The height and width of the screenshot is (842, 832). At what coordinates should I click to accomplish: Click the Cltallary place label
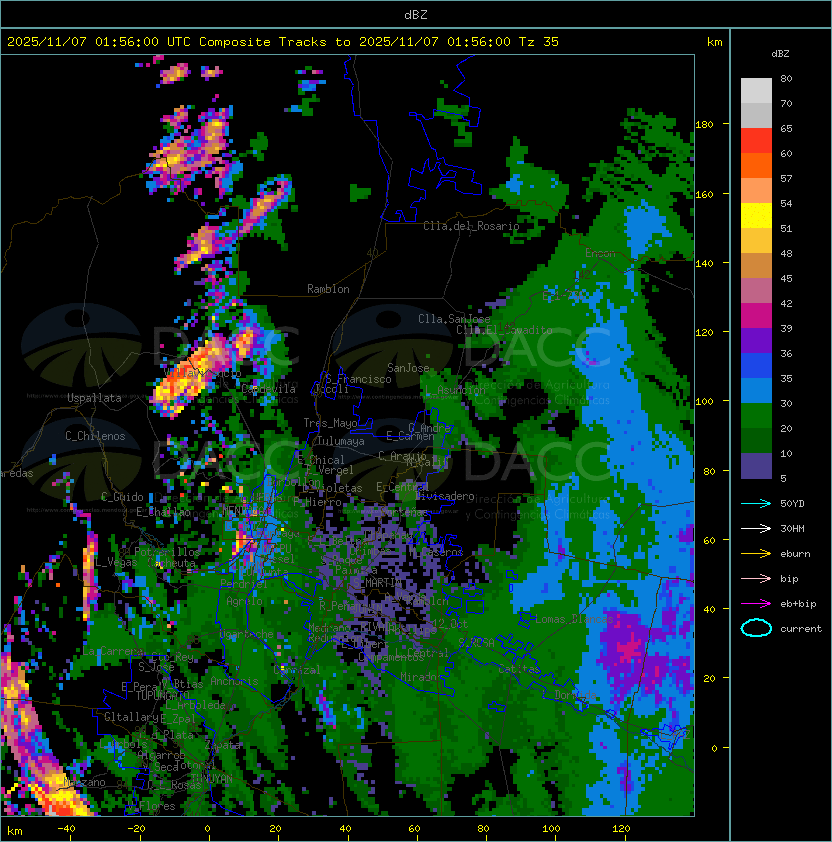[x=131, y=717]
